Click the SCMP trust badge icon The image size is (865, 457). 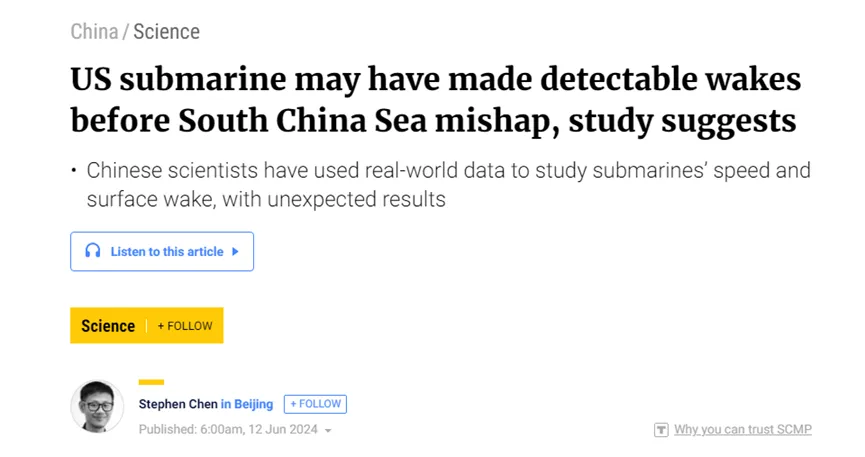click(x=661, y=429)
